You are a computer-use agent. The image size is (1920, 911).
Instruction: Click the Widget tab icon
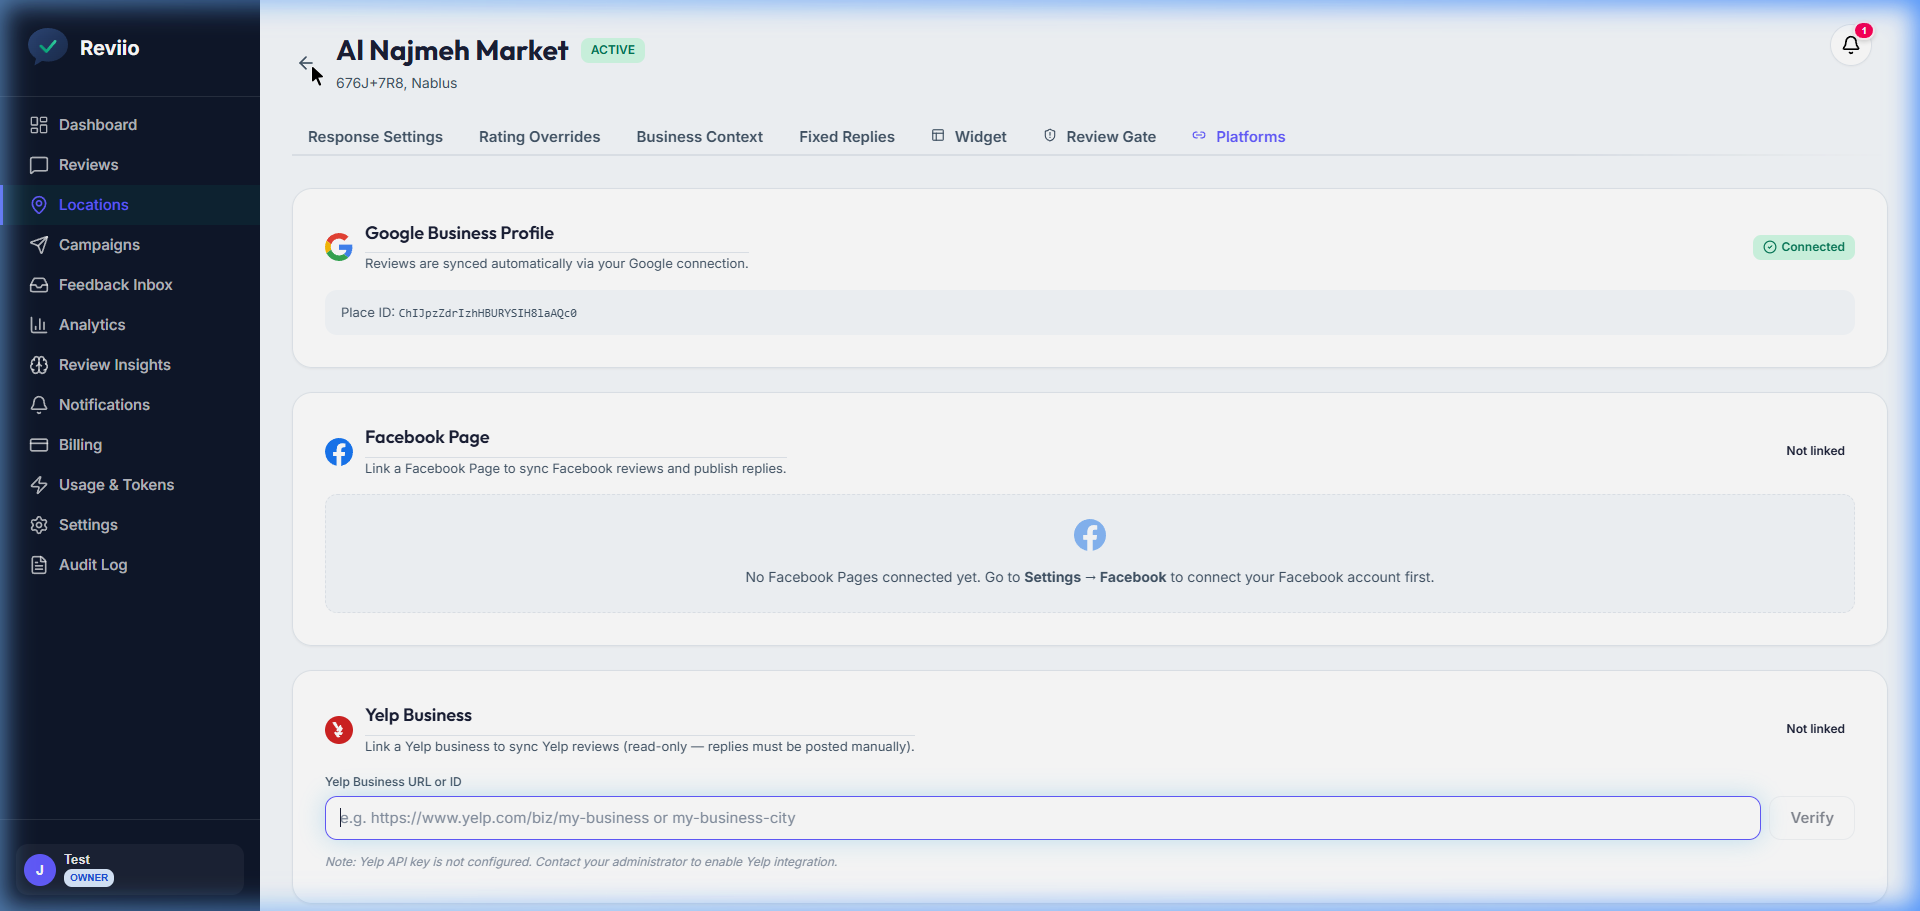click(938, 135)
